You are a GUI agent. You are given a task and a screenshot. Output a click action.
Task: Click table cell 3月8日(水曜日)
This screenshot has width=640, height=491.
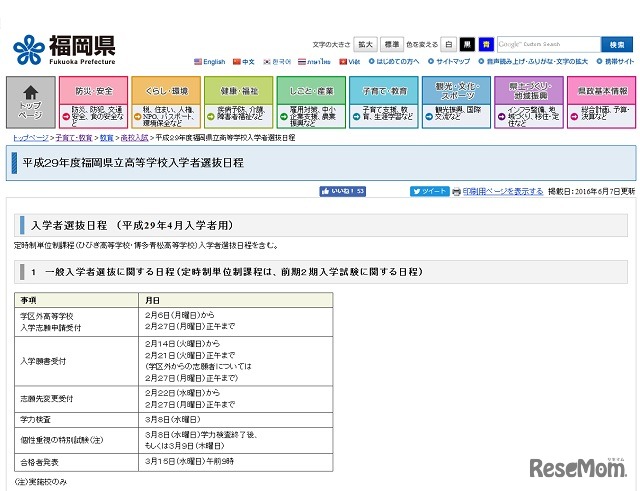pos(236,420)
